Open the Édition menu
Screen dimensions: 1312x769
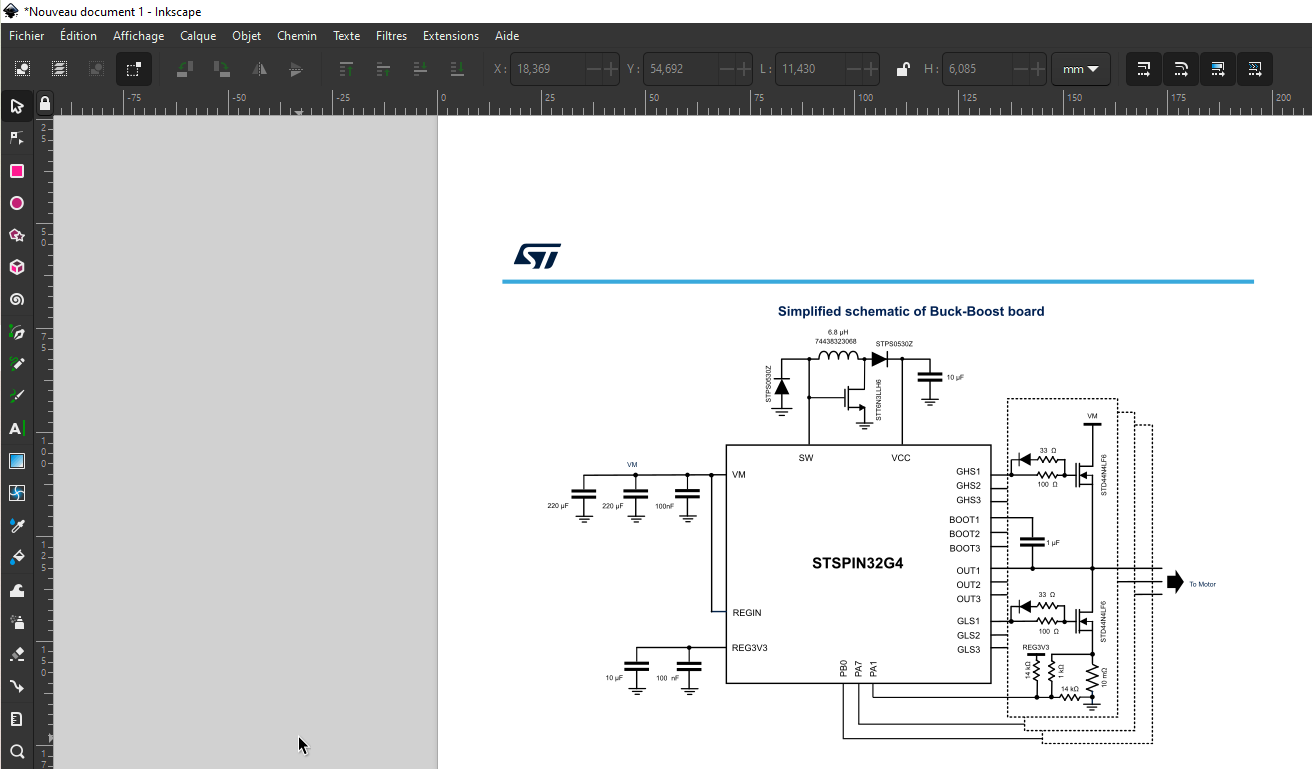point(78,36)
